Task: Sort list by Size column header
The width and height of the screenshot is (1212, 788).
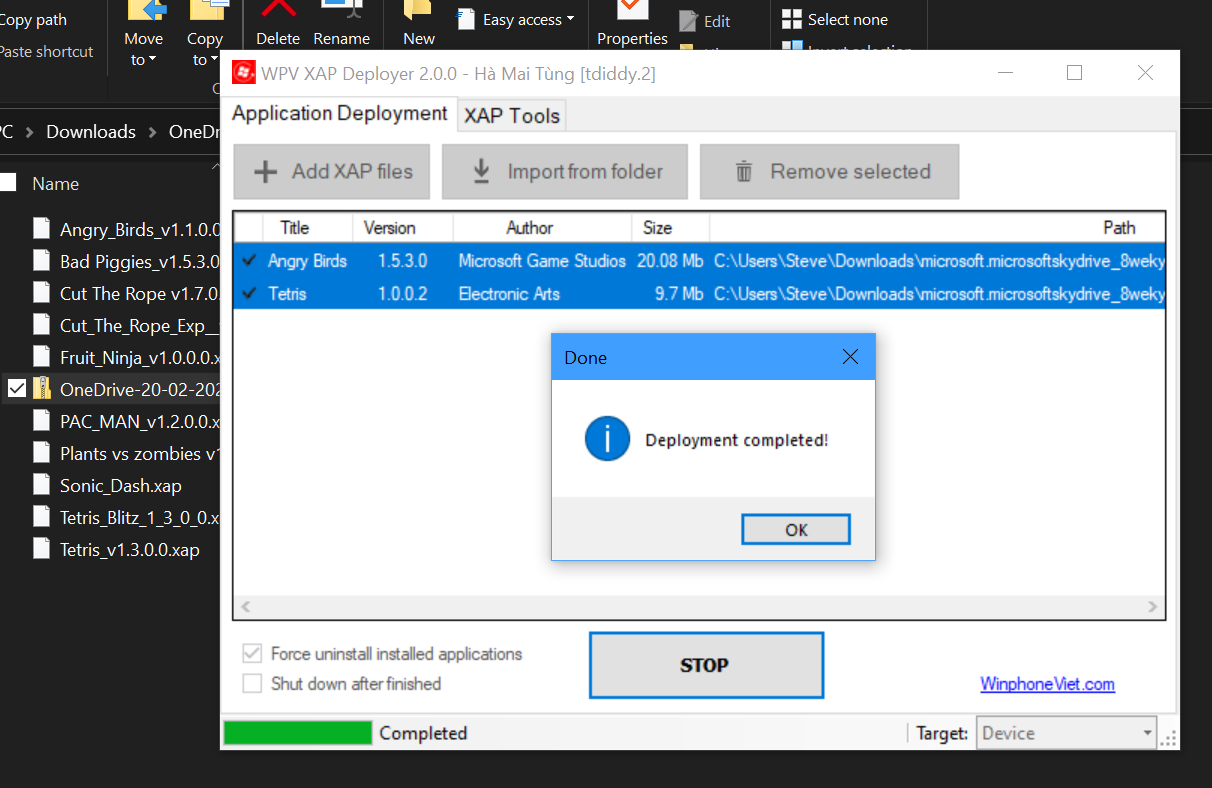Action: point(658,228)
